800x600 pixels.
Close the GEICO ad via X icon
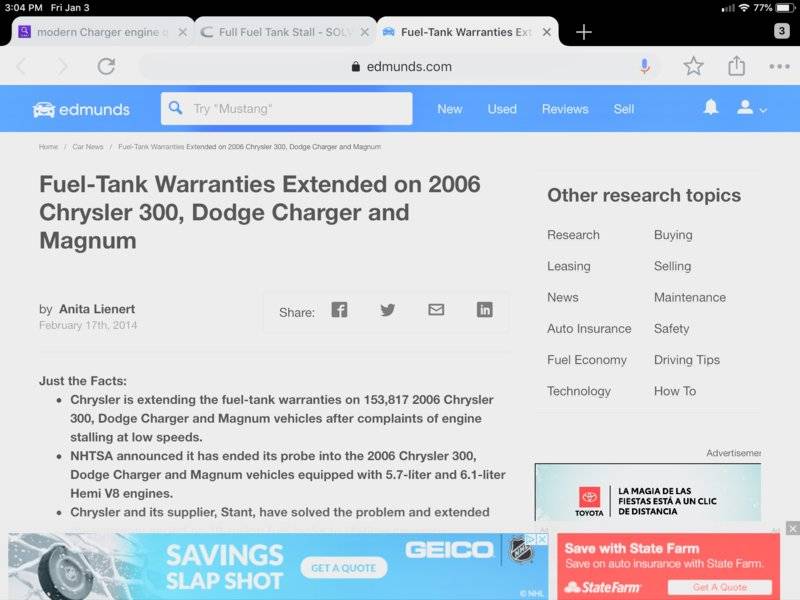click(542, 539)
